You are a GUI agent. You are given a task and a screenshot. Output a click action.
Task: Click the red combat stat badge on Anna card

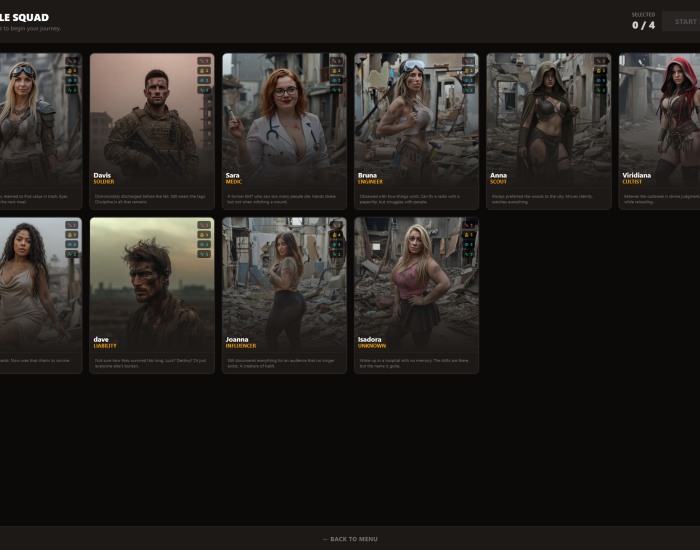[600, 61]
